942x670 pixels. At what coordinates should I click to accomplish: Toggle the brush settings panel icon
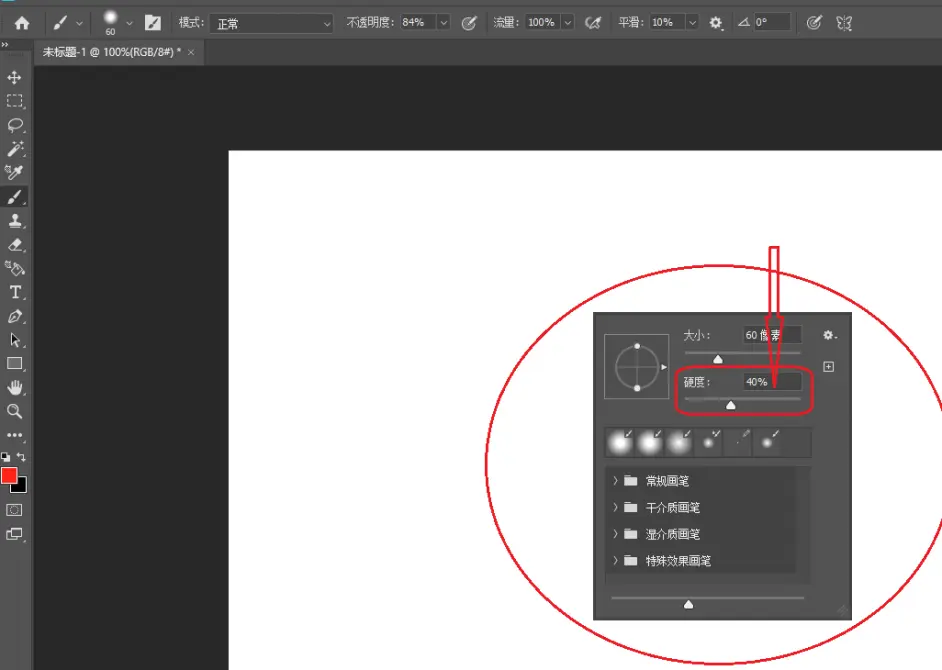[x=153, y=23]
